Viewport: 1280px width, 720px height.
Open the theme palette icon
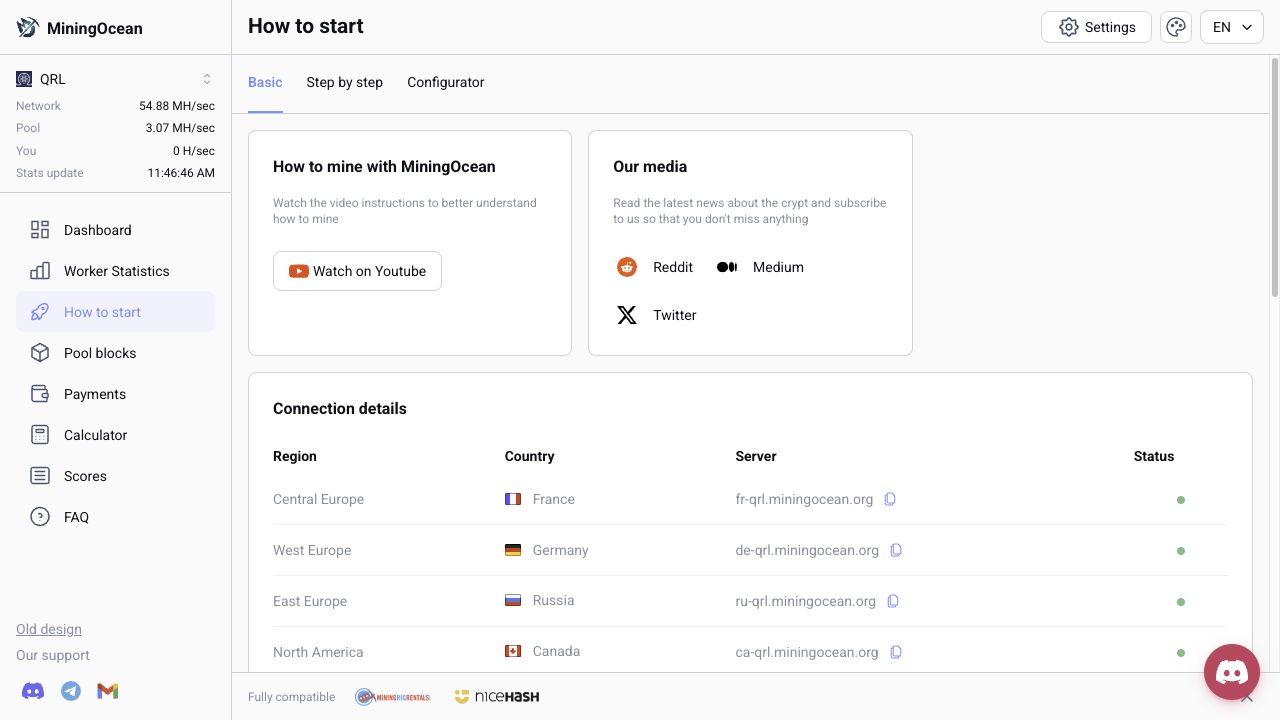coord(1176,27)
